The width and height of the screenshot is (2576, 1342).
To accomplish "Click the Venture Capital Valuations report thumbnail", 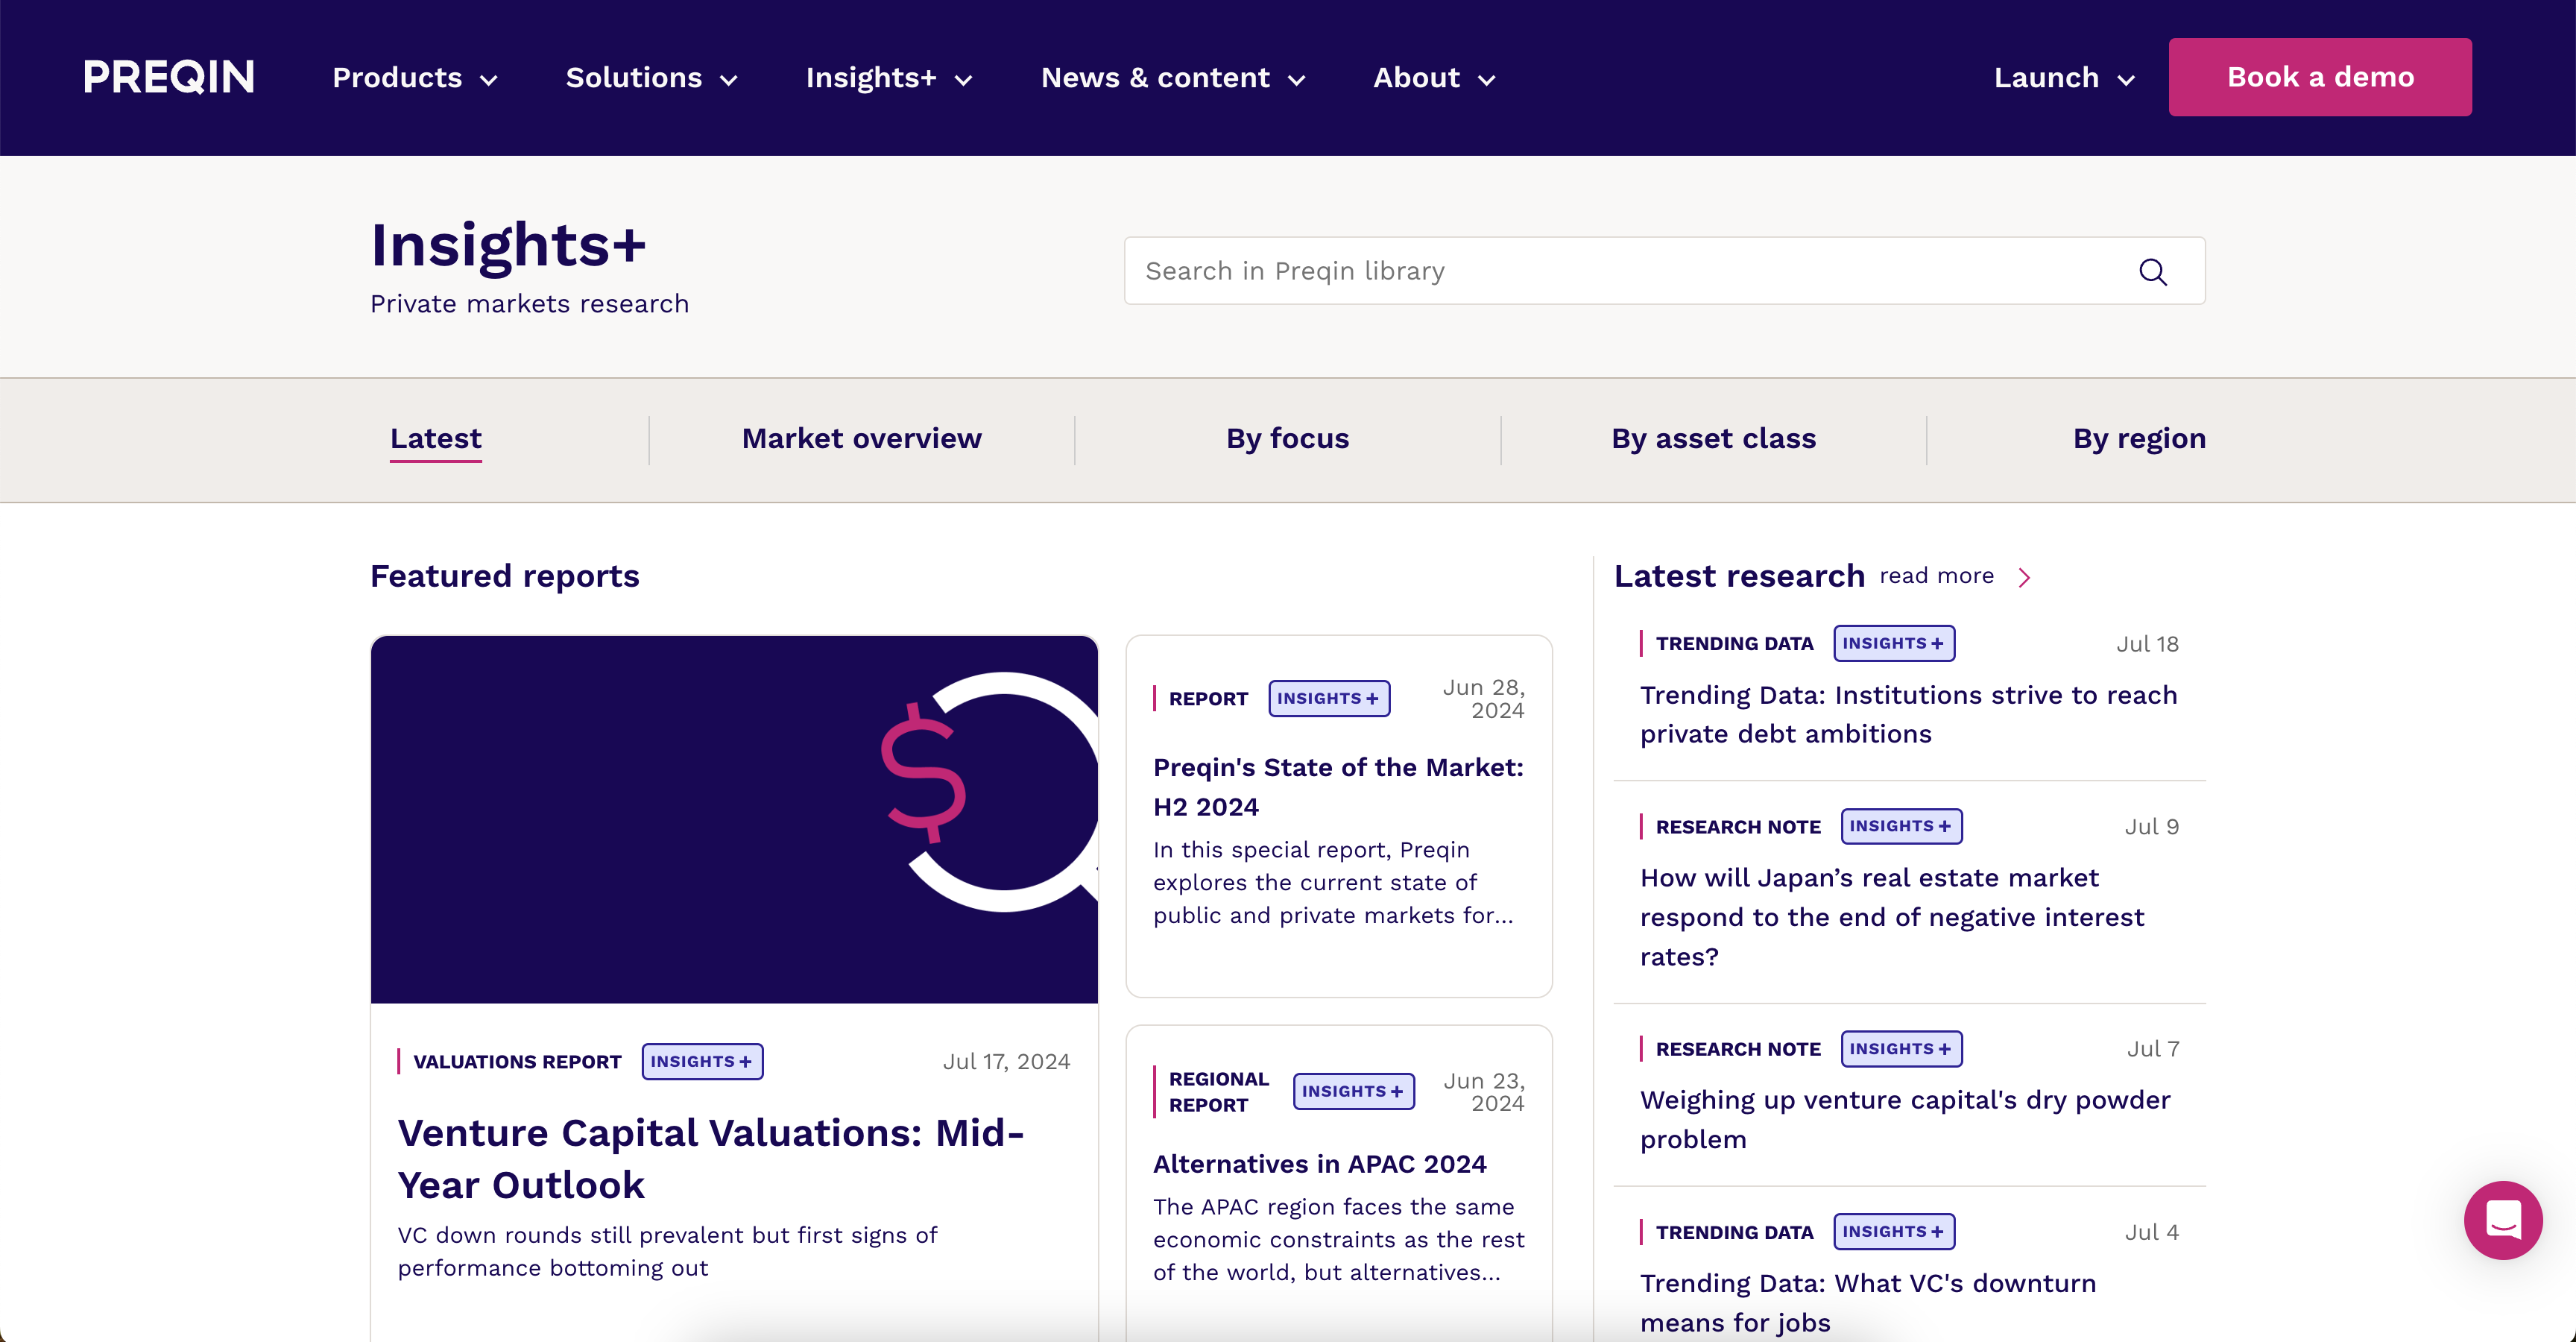I will coord(734,819).
